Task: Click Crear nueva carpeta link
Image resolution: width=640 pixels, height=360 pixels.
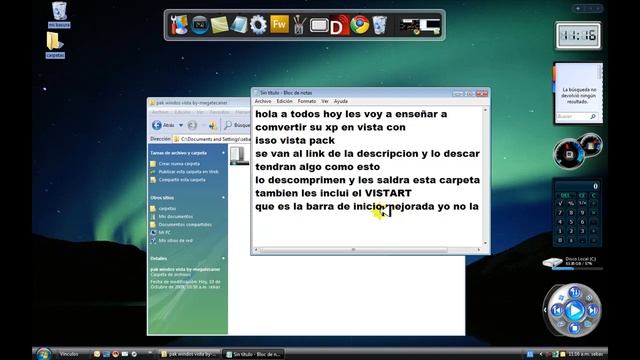Action: coord(179,164)
